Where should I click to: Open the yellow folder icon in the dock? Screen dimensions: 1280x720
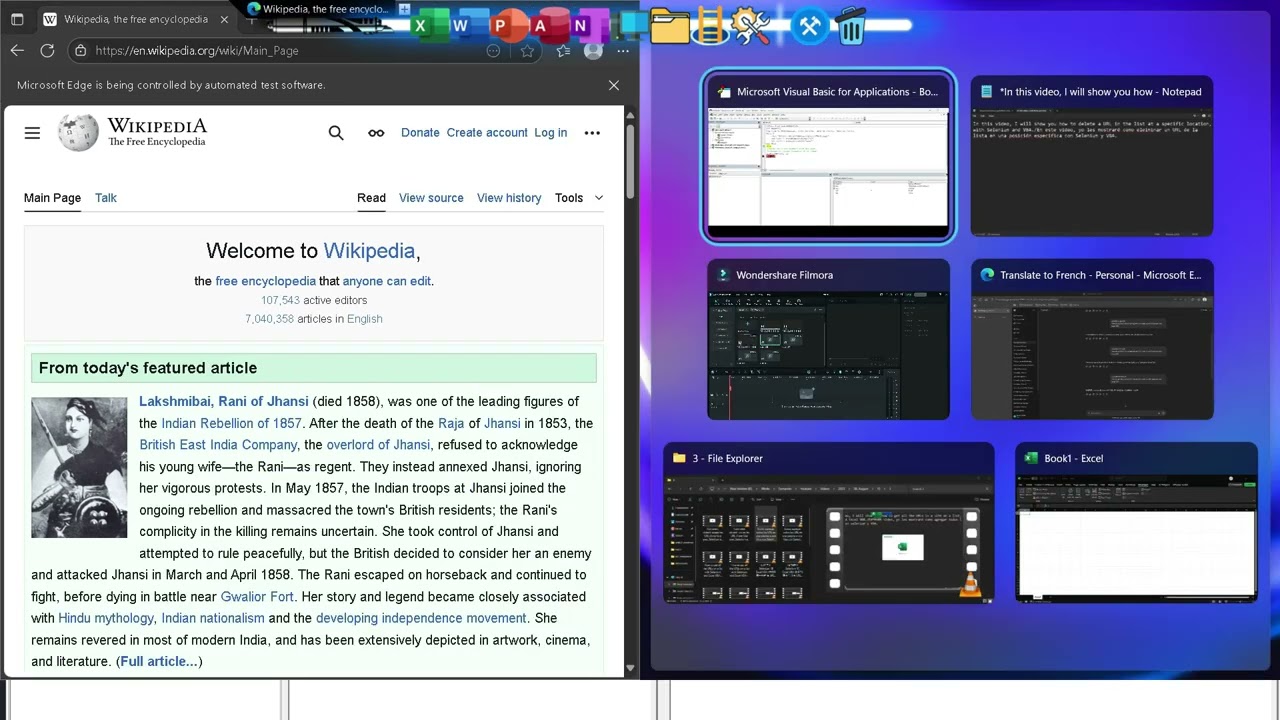669,26
